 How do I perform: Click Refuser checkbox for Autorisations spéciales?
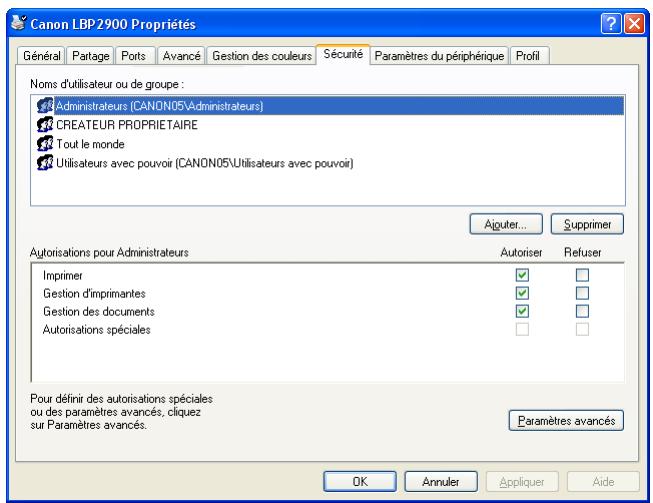(x=582, y=329)
